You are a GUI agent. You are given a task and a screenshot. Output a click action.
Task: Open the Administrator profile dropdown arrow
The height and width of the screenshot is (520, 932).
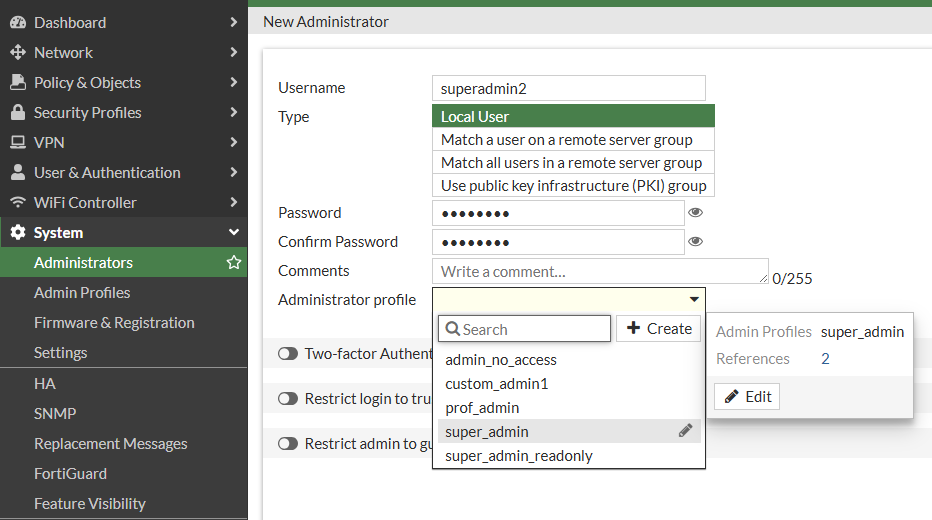(x=694, y=299)
